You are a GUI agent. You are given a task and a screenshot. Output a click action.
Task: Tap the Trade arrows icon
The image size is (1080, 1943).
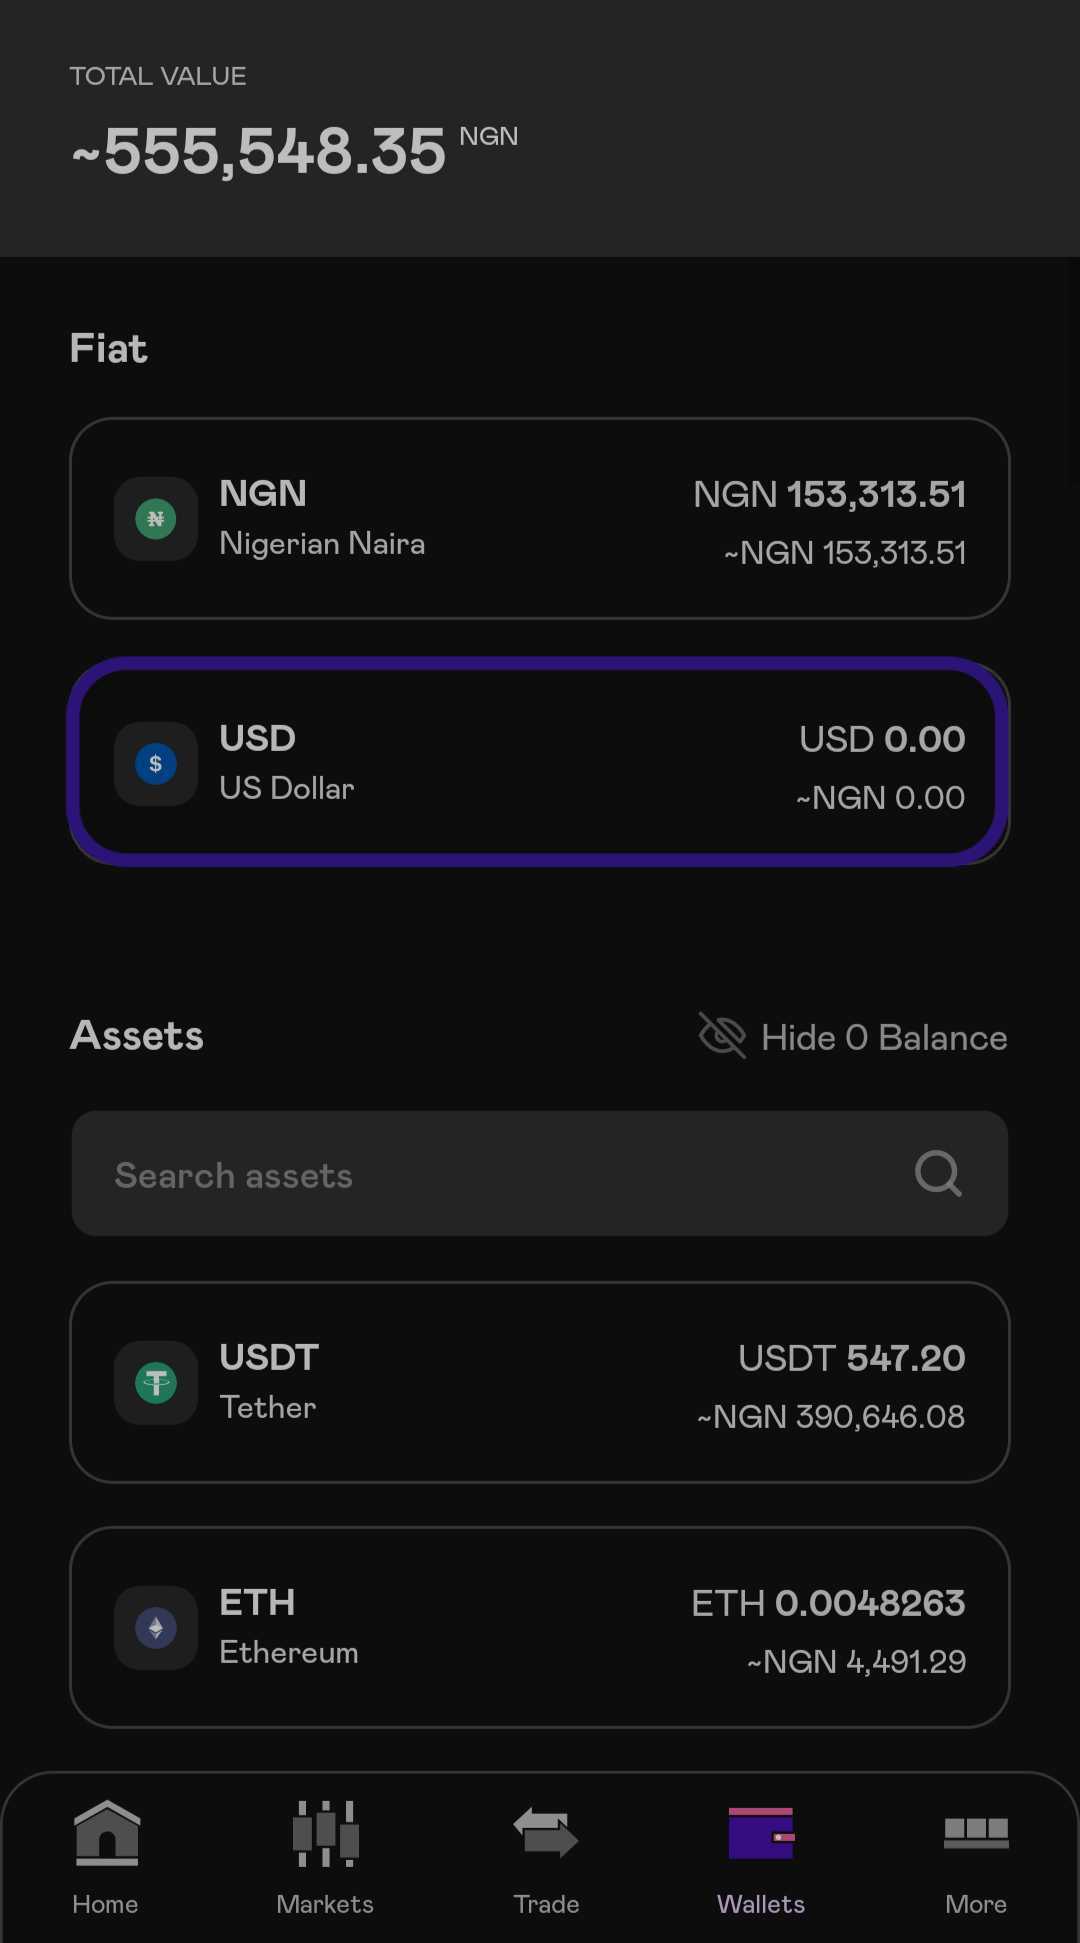(546, 1832)
